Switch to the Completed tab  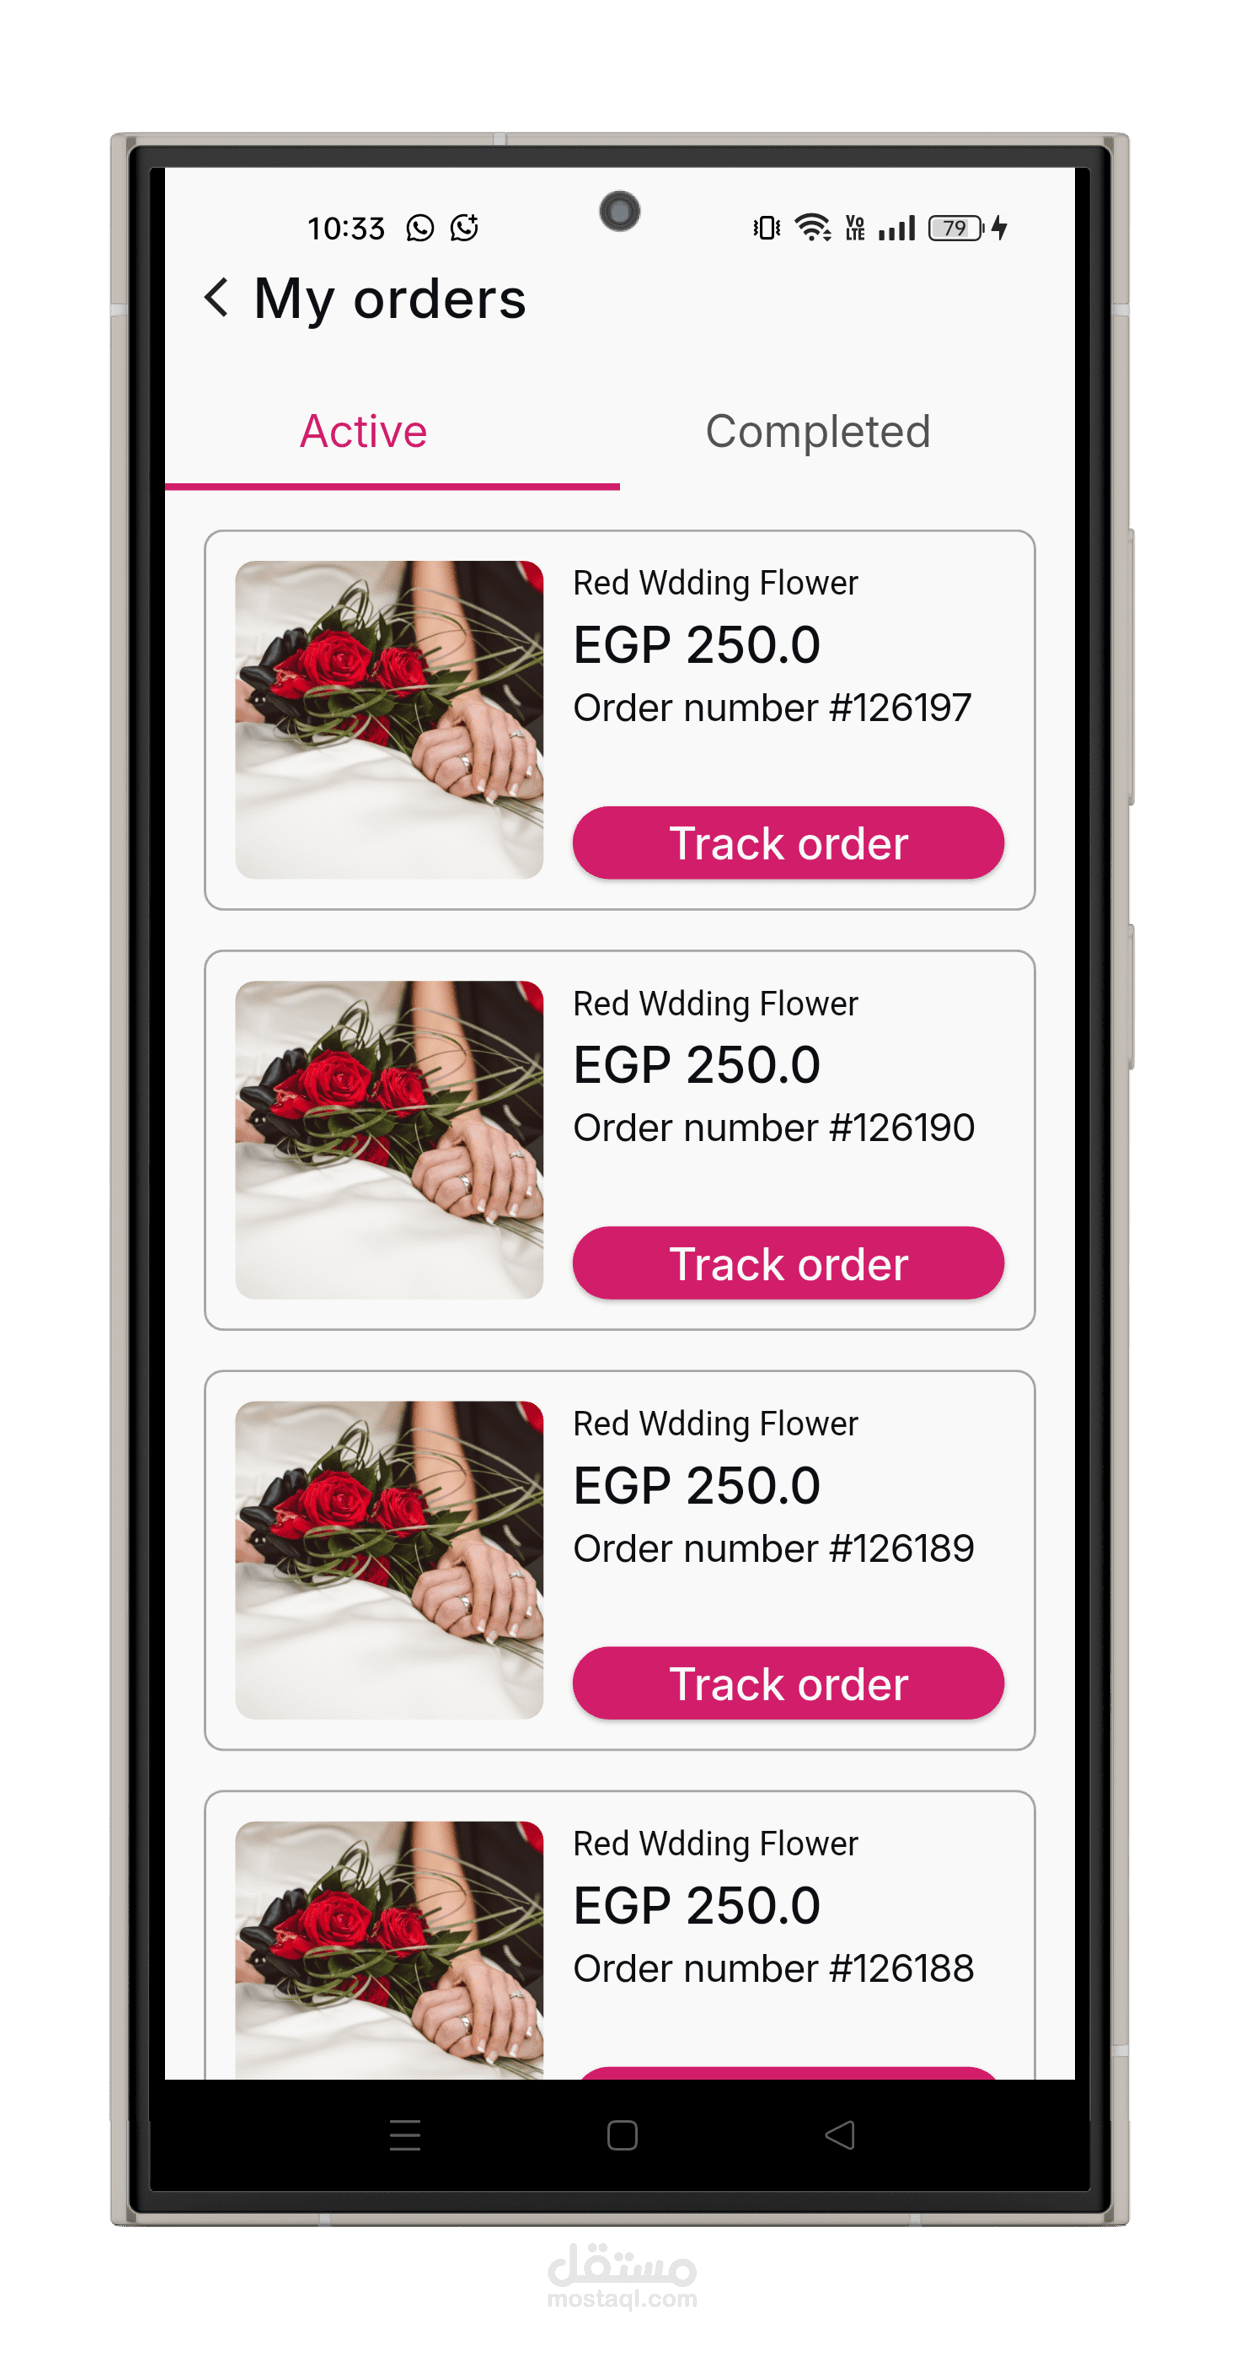[818, 432]
